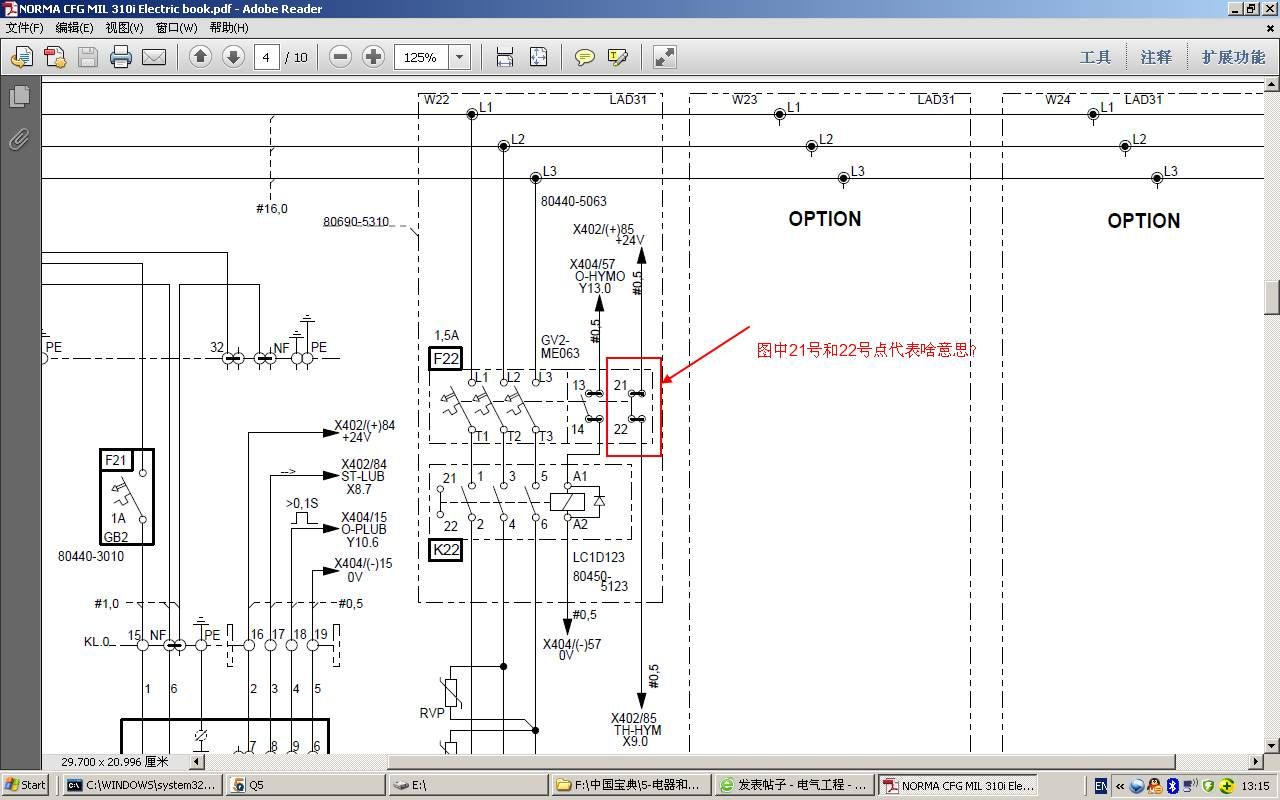Open the page thumbnails panel

click(19, 96)
